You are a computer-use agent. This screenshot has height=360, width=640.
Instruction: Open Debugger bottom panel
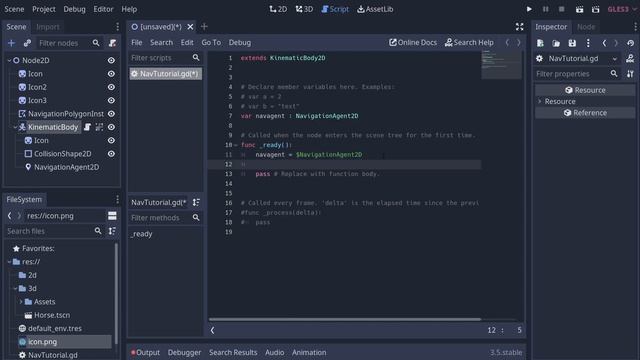(184, 352)
